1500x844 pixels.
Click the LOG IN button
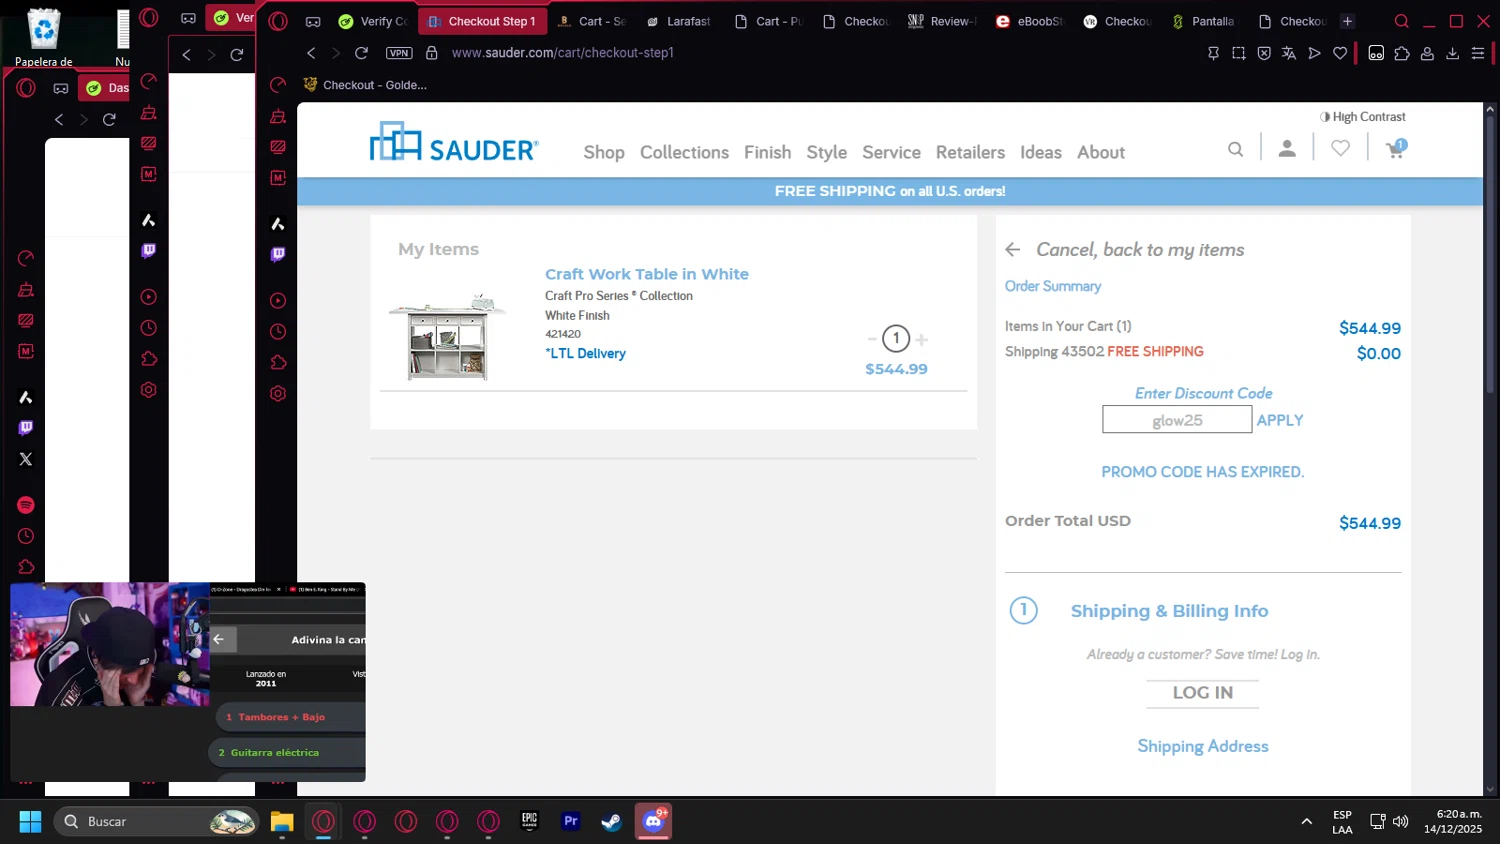click(1202, 692)
